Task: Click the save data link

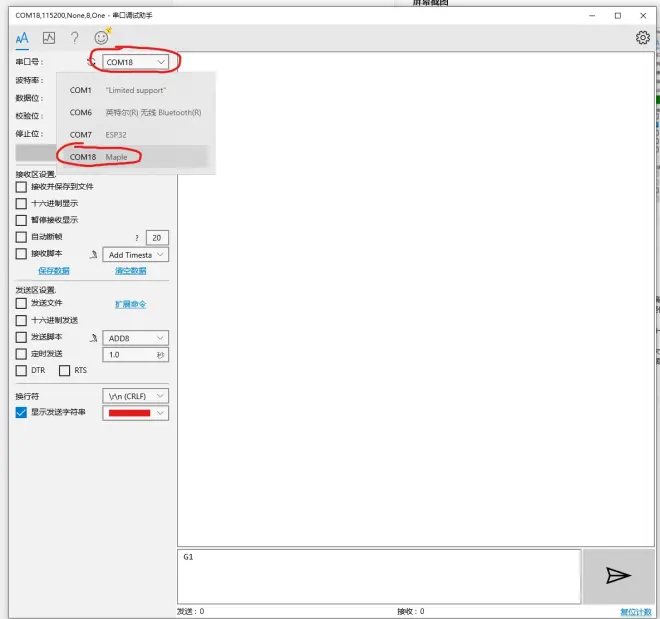Action: pos(54,271)
